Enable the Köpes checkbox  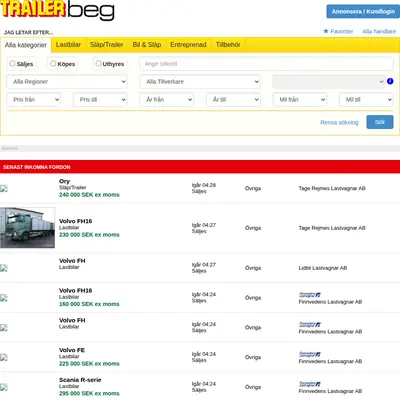pyautogui.click(x=53, y=63)
